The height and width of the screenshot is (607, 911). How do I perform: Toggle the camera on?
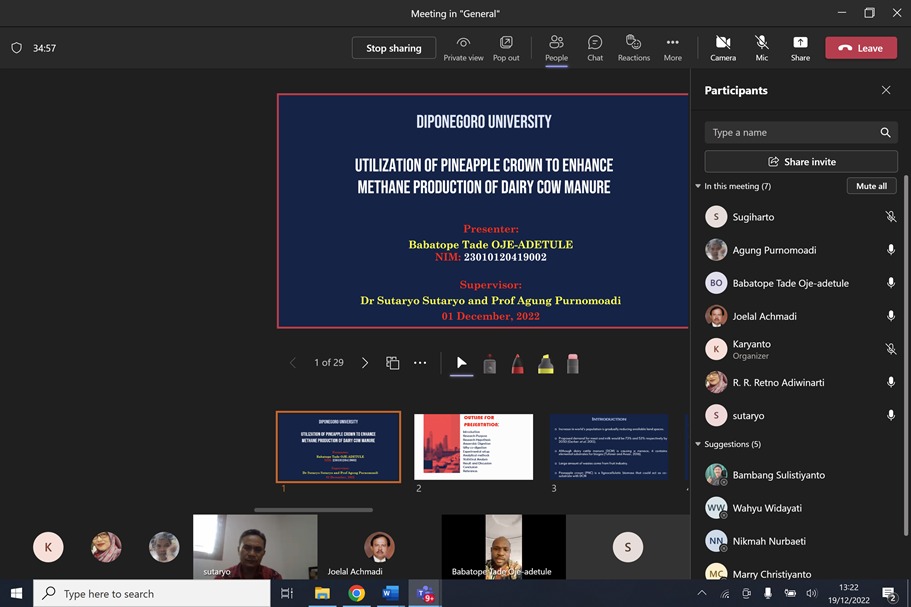coord(722,47)
